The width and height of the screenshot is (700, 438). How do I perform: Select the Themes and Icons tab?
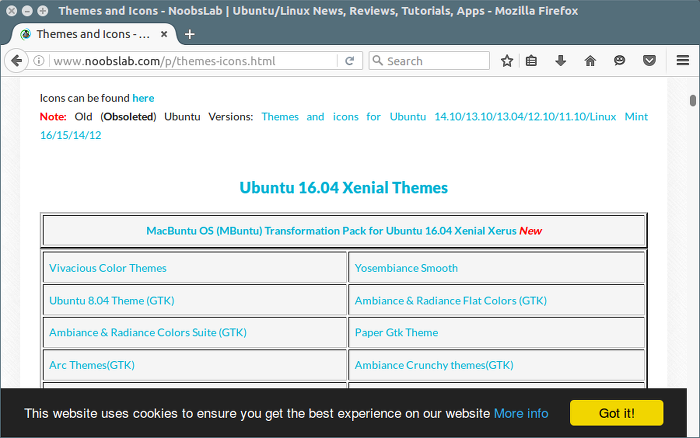click(93, 34)
